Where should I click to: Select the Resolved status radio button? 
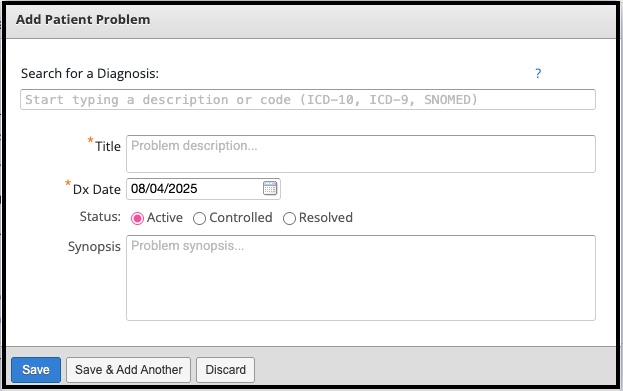pos(289,218)
